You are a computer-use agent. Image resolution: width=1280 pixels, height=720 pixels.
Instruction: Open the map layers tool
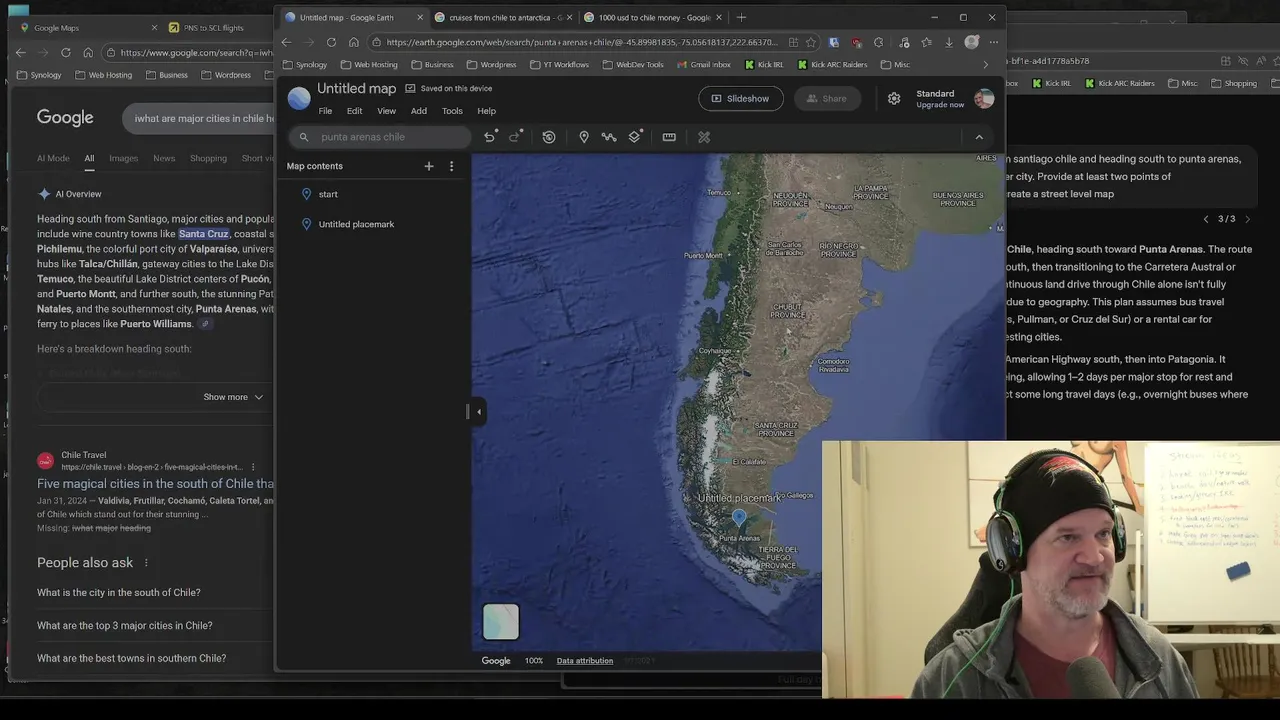click(x=635, y=137)
